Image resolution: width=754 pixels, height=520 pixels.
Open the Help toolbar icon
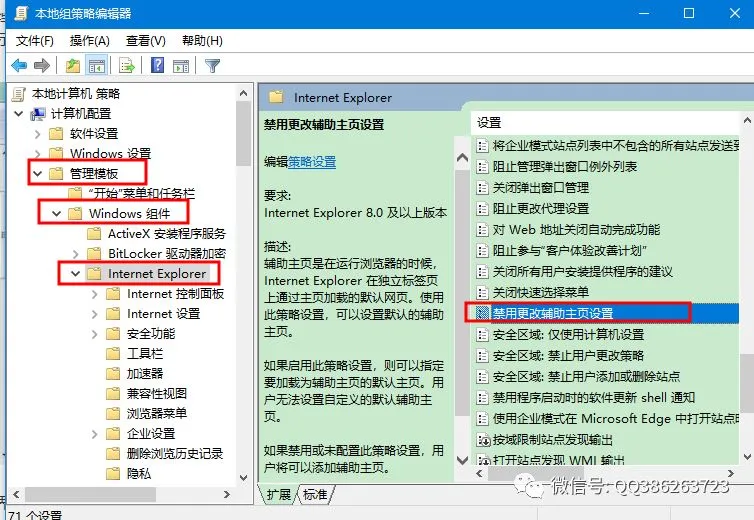click(x=157, y=65)
